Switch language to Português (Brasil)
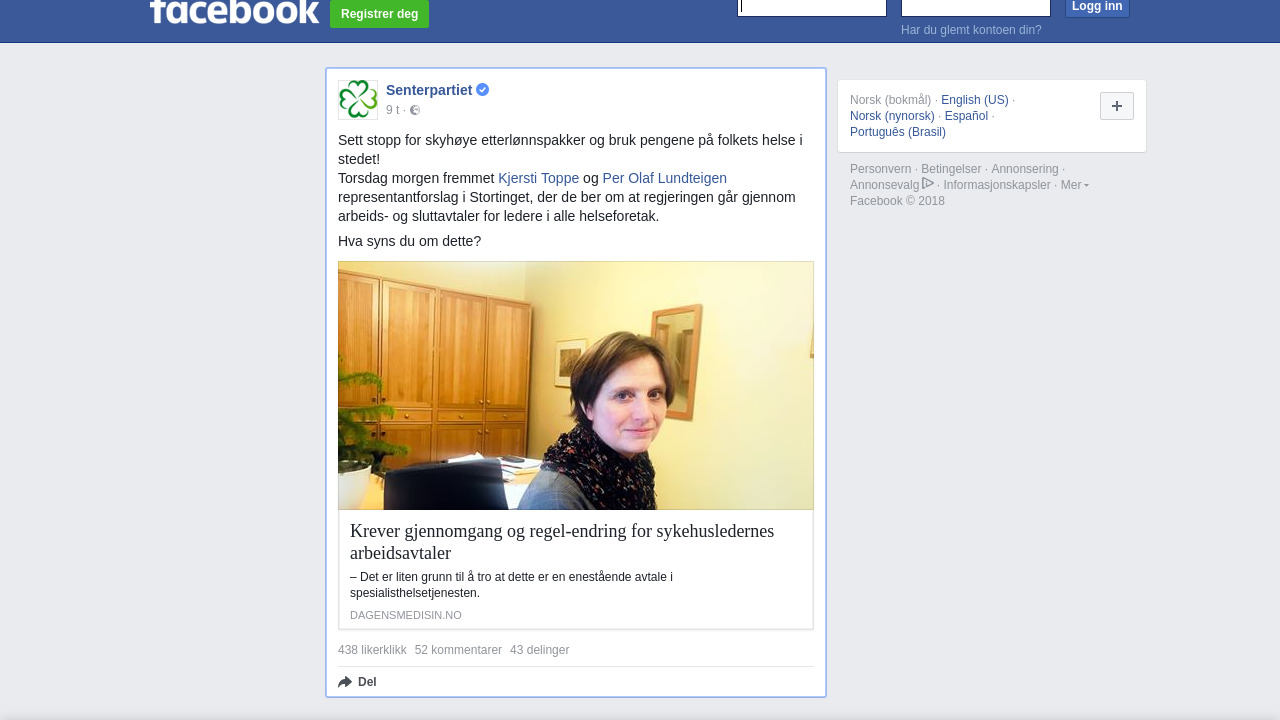This screenshot has height=720, width=1280. 898,132
